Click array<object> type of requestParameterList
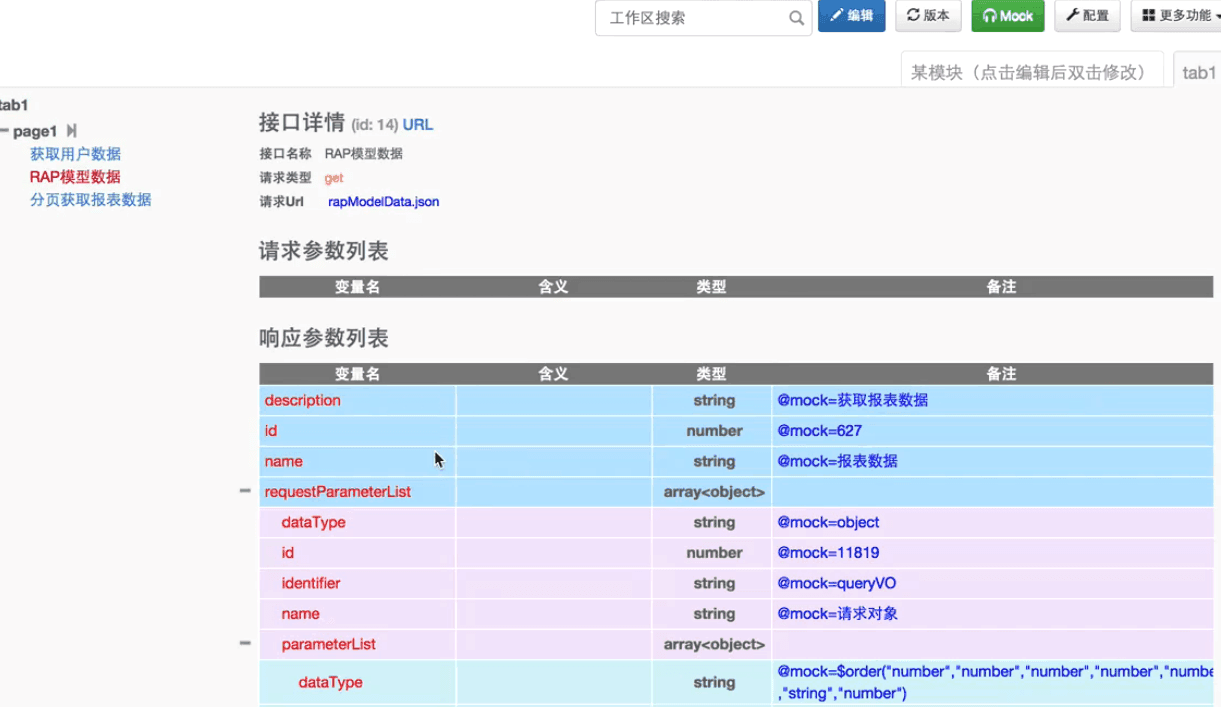This screenshot has width=1221, height=707. pos(714,492)
